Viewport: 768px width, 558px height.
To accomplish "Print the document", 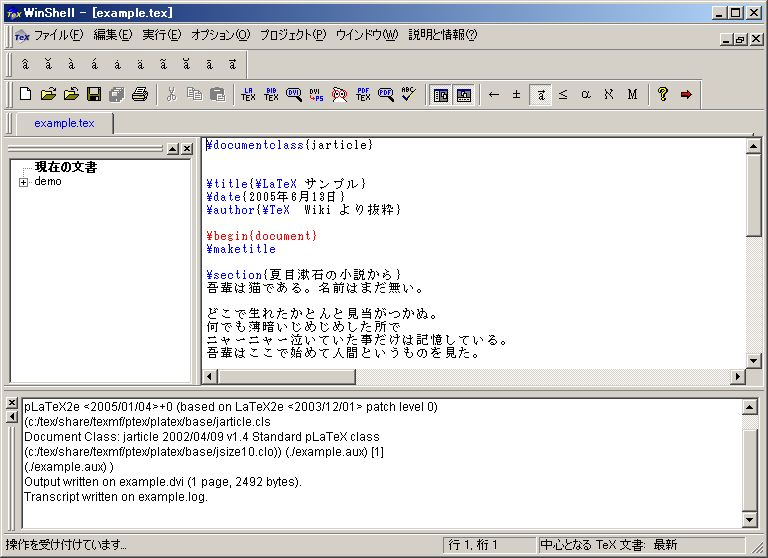I will pos(140,94).
